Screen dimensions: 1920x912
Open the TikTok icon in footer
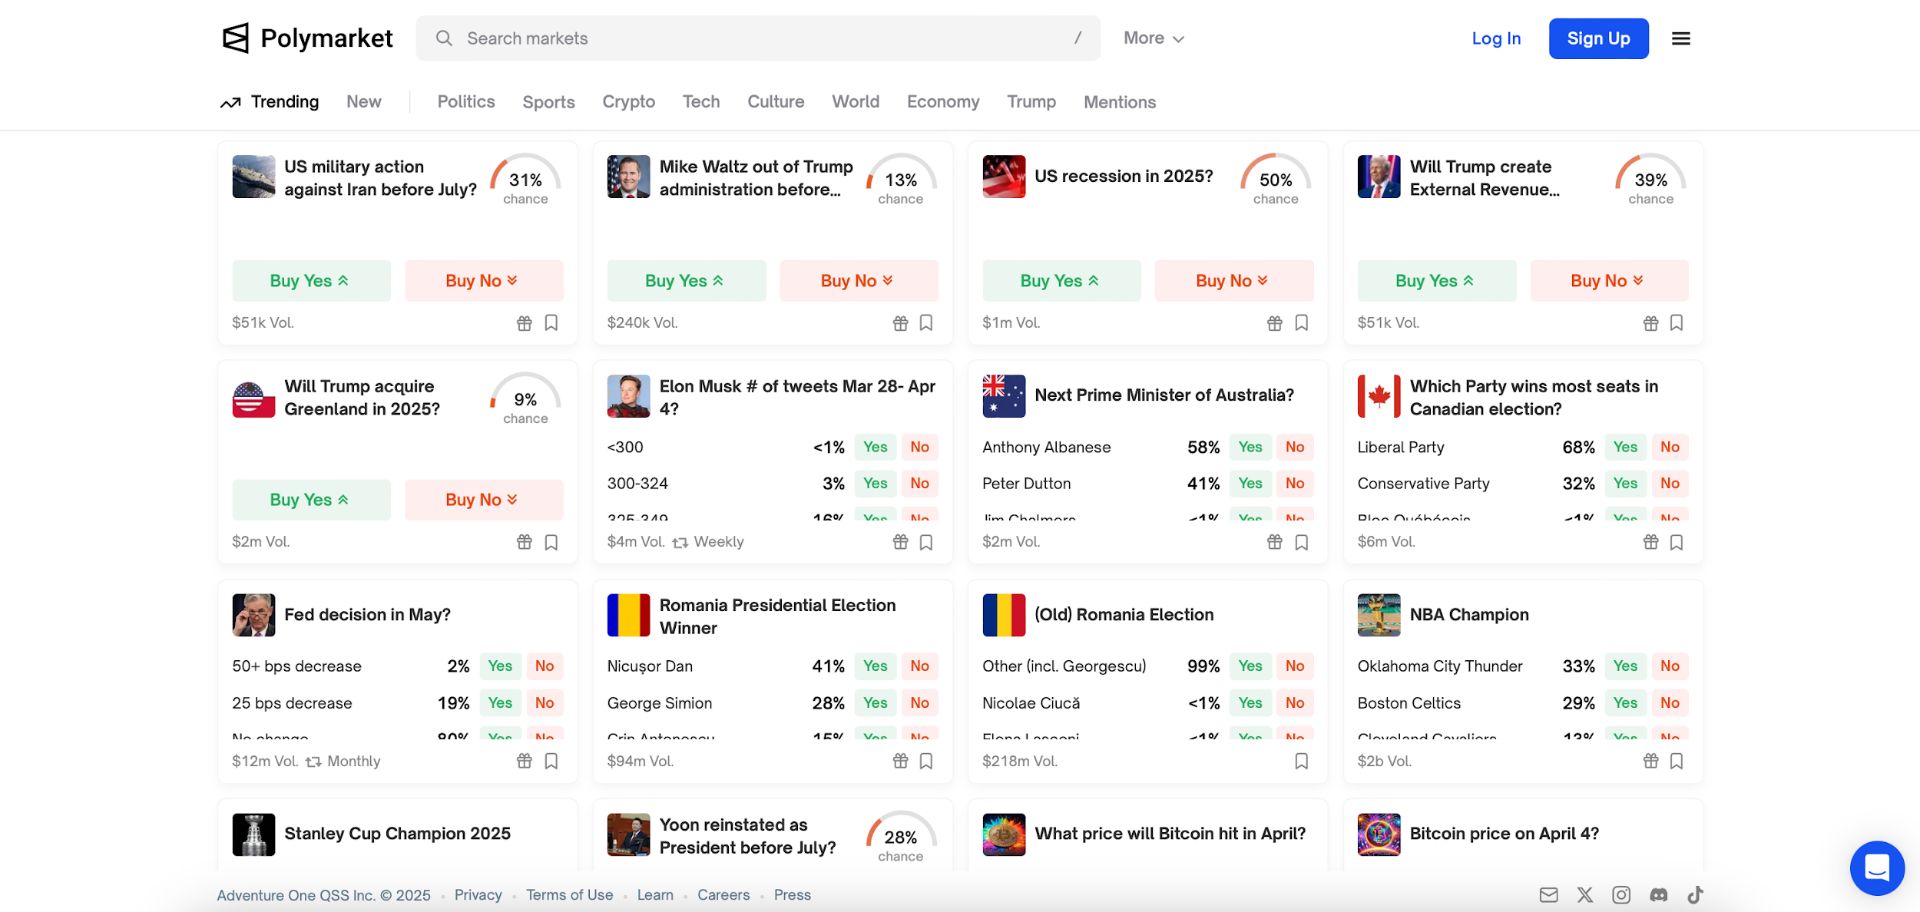(1695, 895)
